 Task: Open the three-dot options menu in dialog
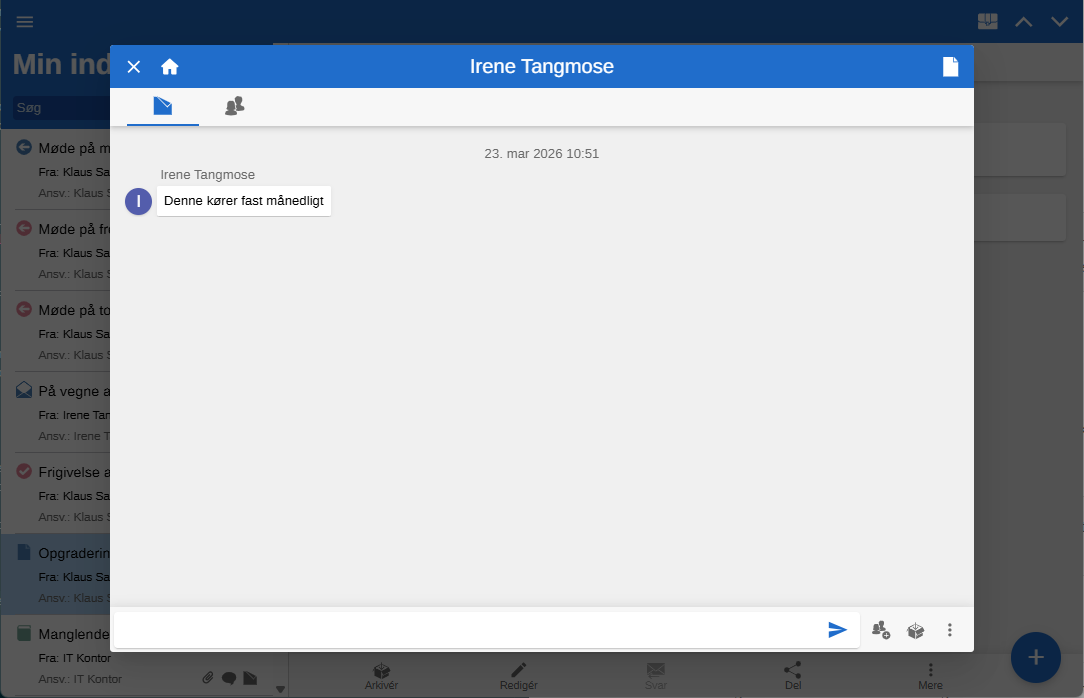tap(949, 630)
